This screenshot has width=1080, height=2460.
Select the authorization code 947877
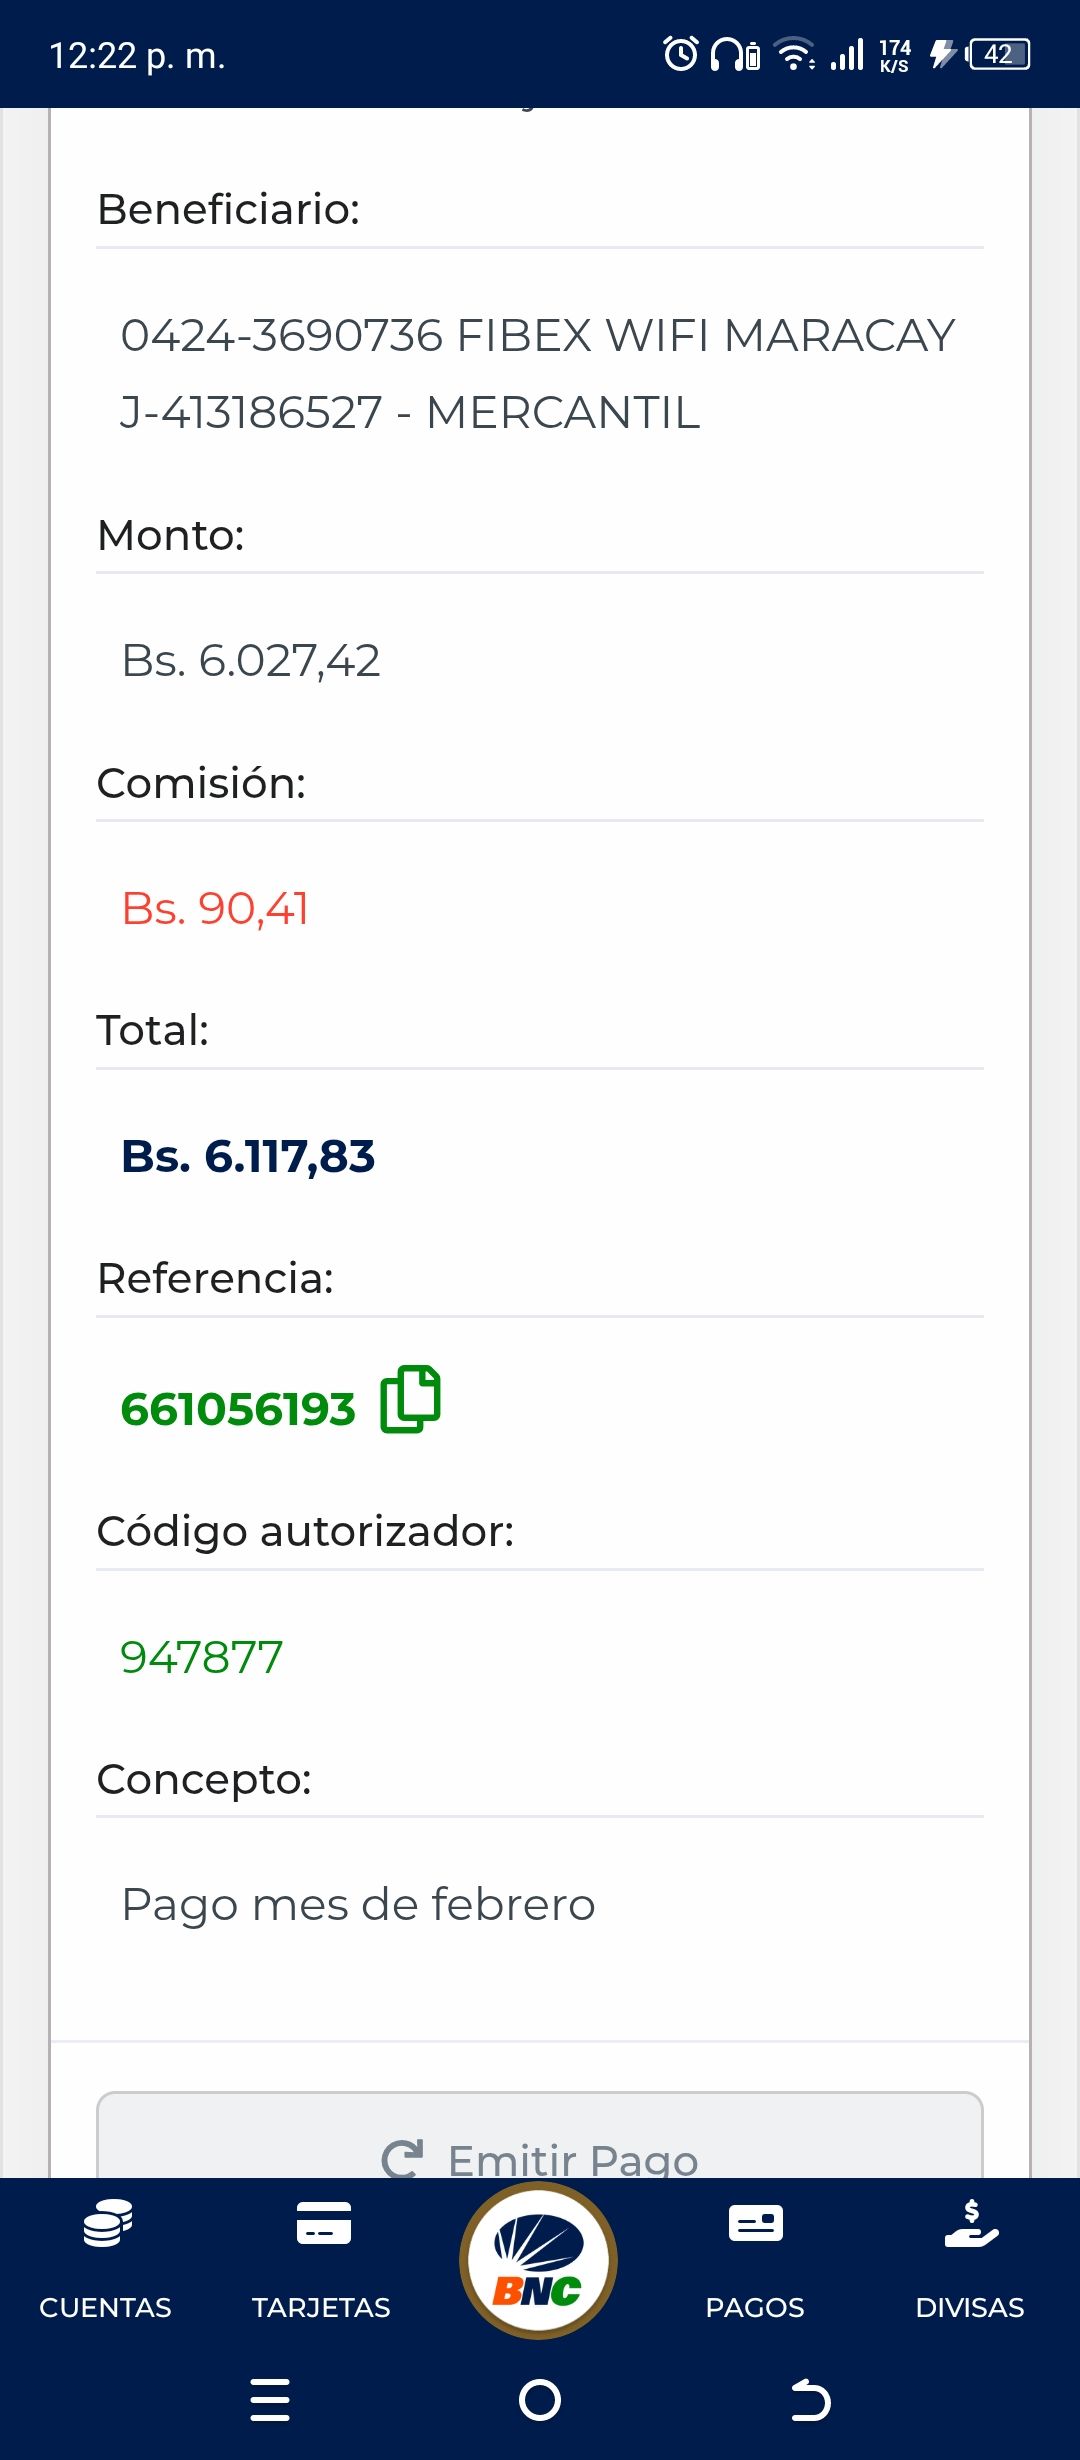tap(201, 1657)
